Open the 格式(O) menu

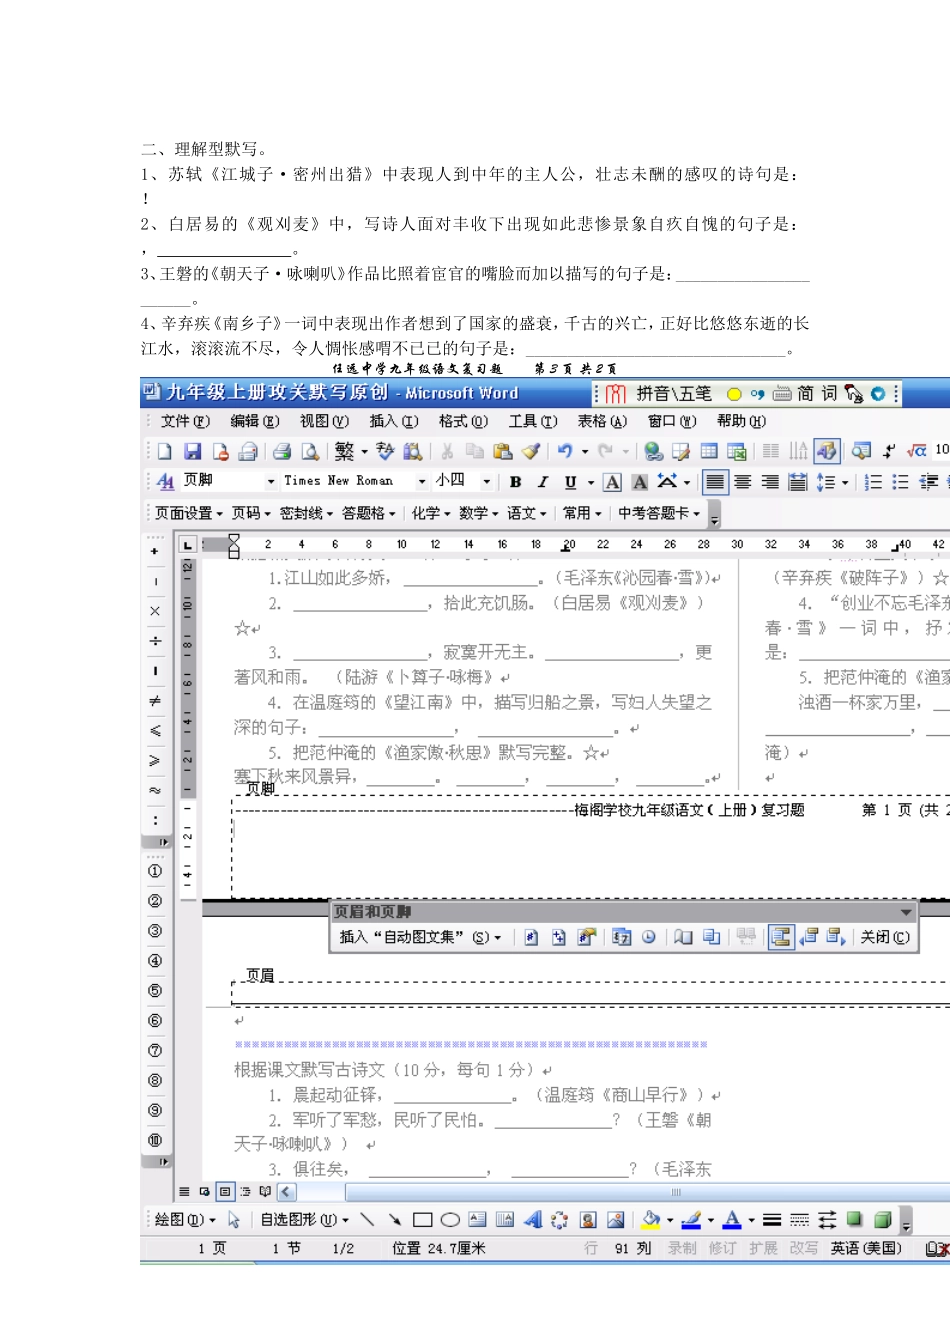point(463,421)
